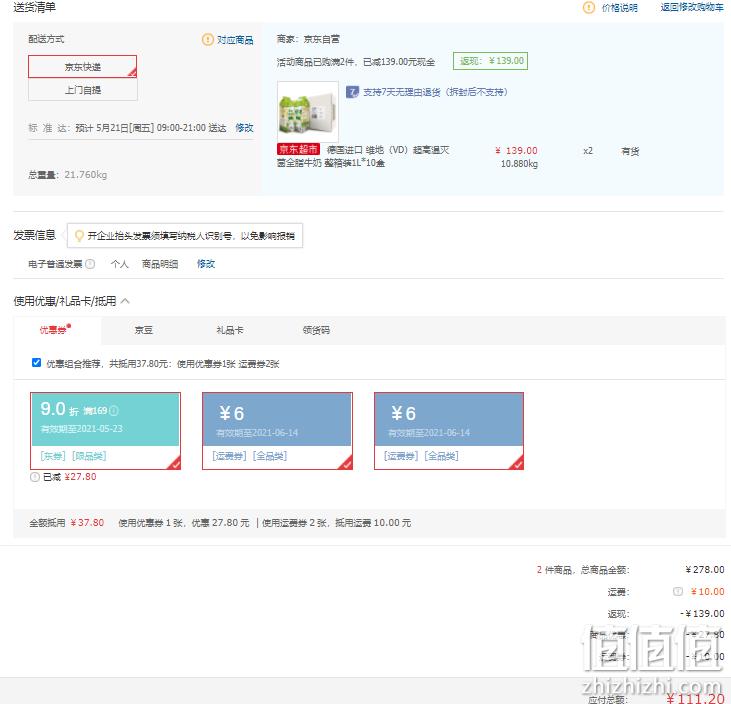Click info icon on 9.0折 coupon
Image resolution: width=731 pixels, height=704 pixels.
coord(113,411)
